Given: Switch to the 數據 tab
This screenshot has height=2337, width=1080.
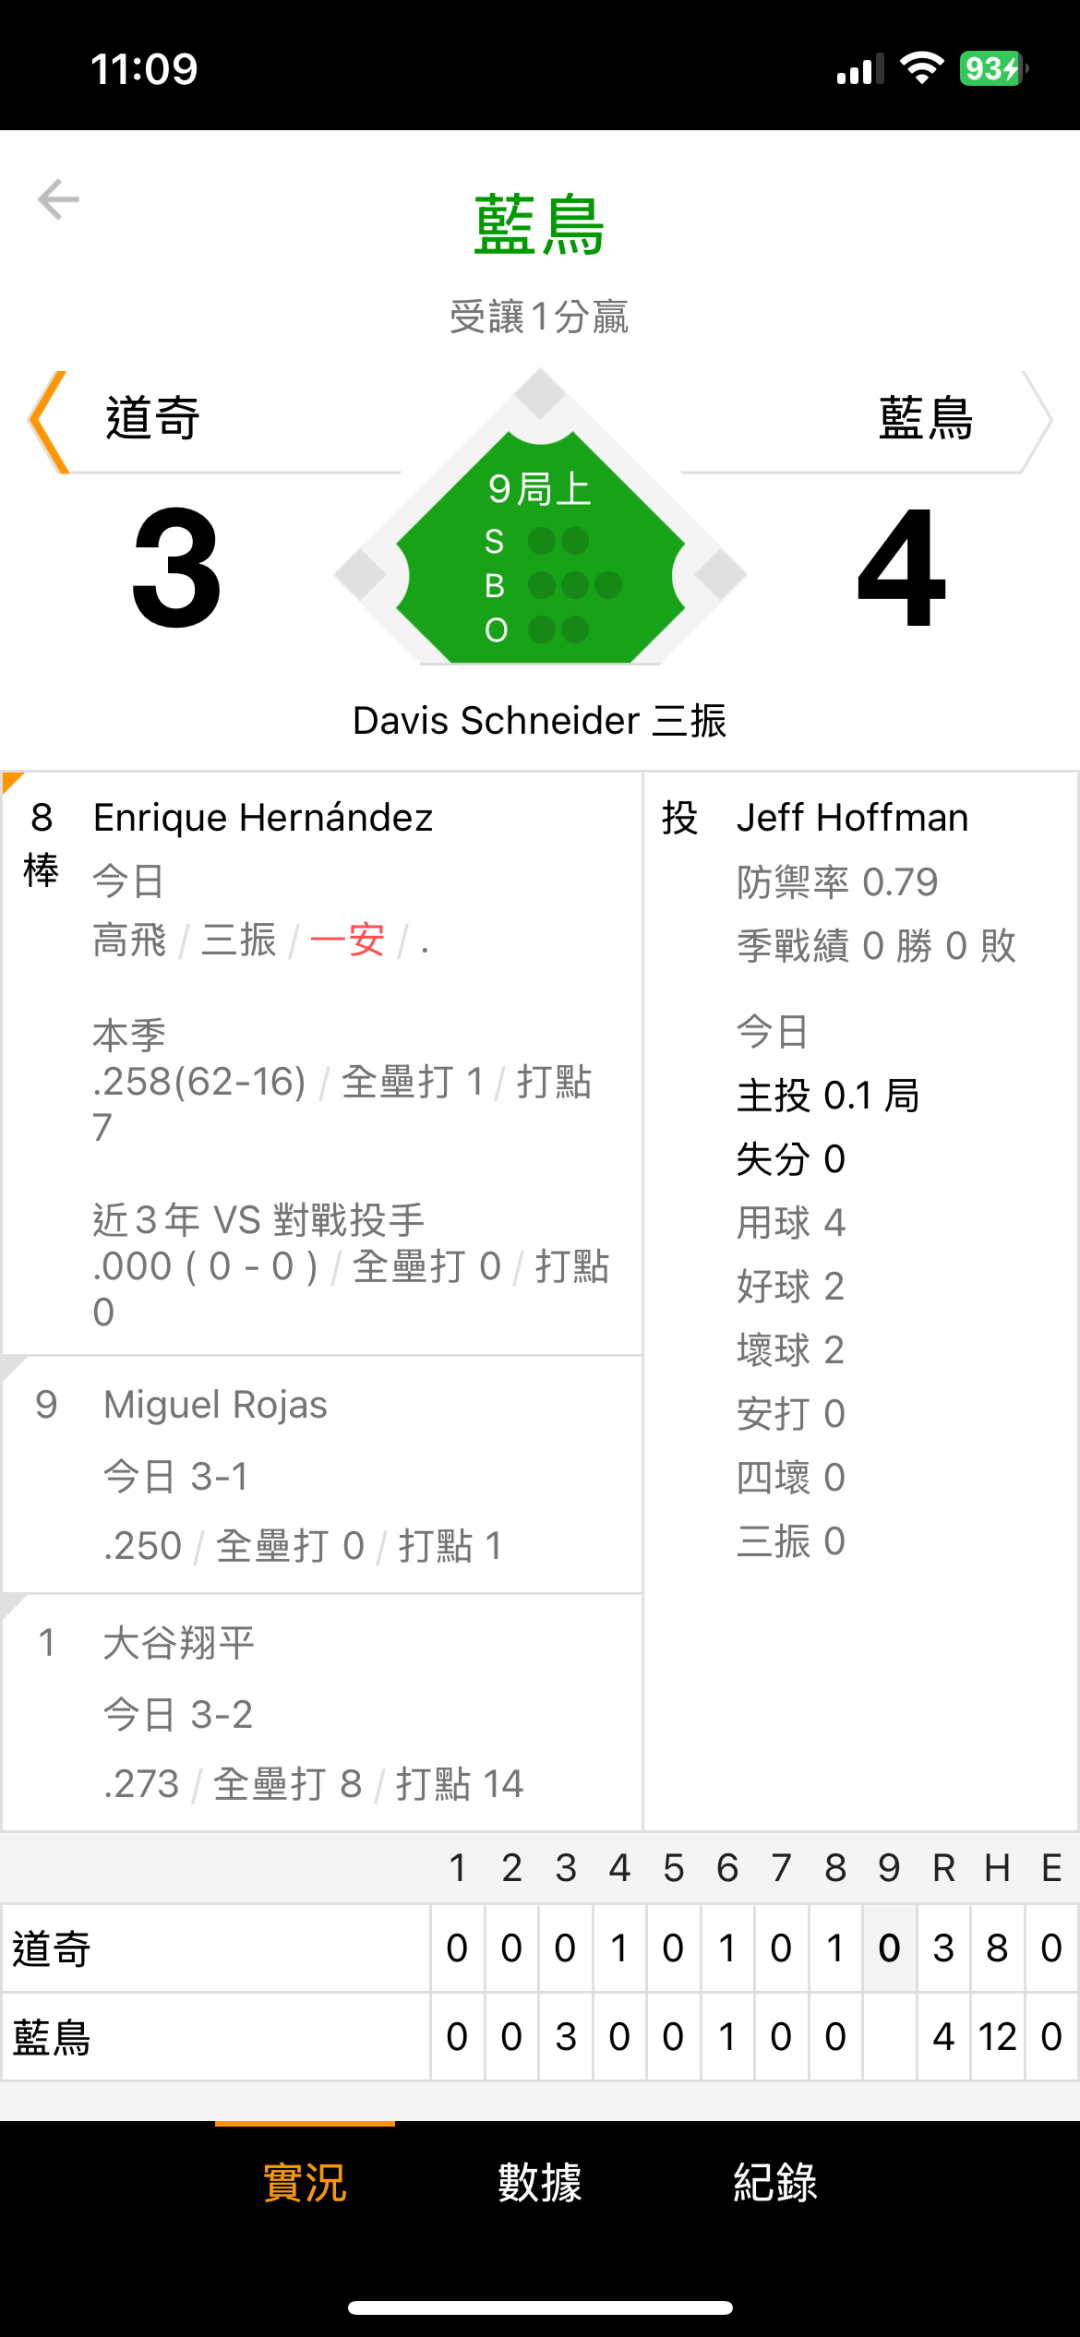Looking at the screenshot, I should click(x=540, y=2182).
